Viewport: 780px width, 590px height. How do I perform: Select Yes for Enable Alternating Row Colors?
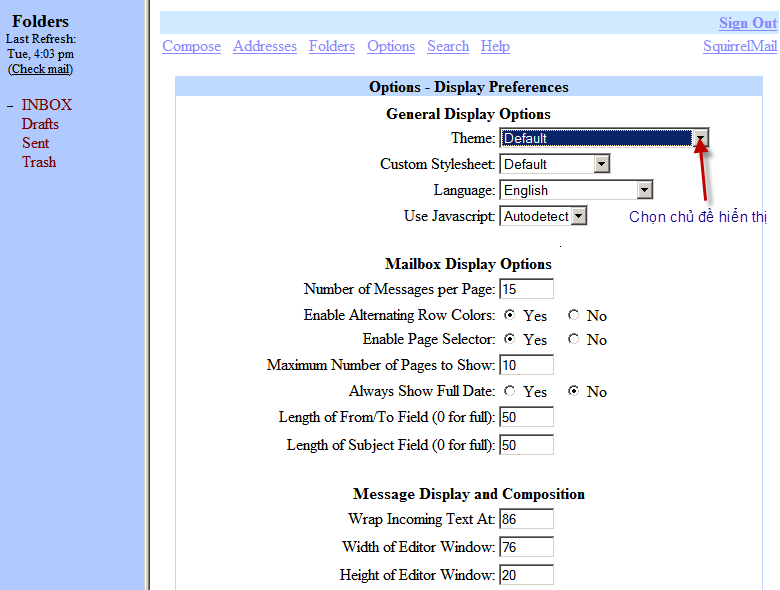pyautogui.click(x=509, y=315)
